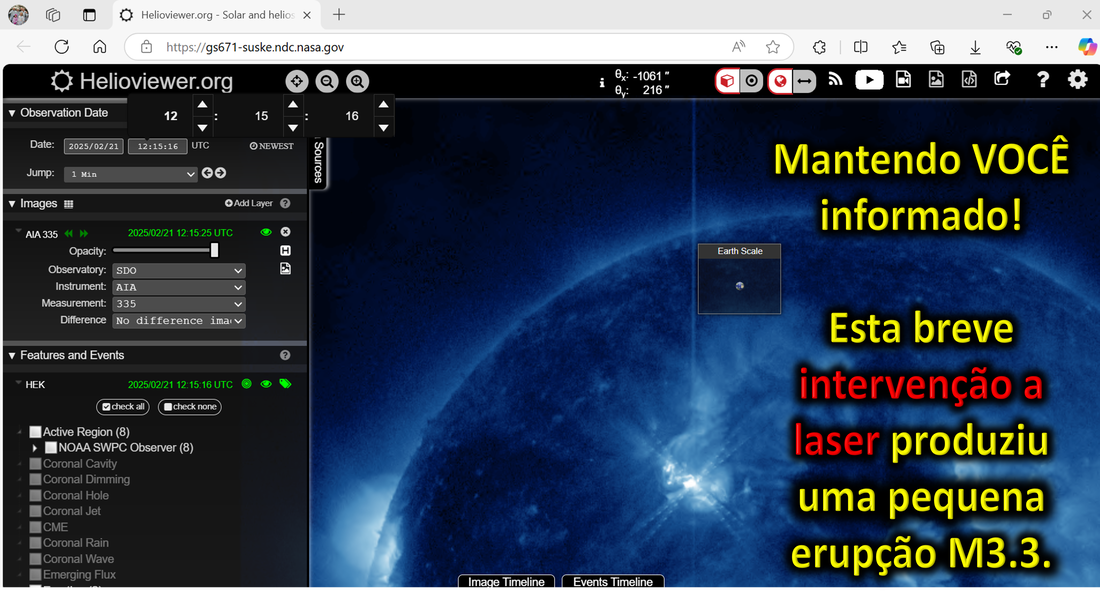1100x597 pixels.
Task: Download AIA 335 image file icon
Action: point(286,269)
